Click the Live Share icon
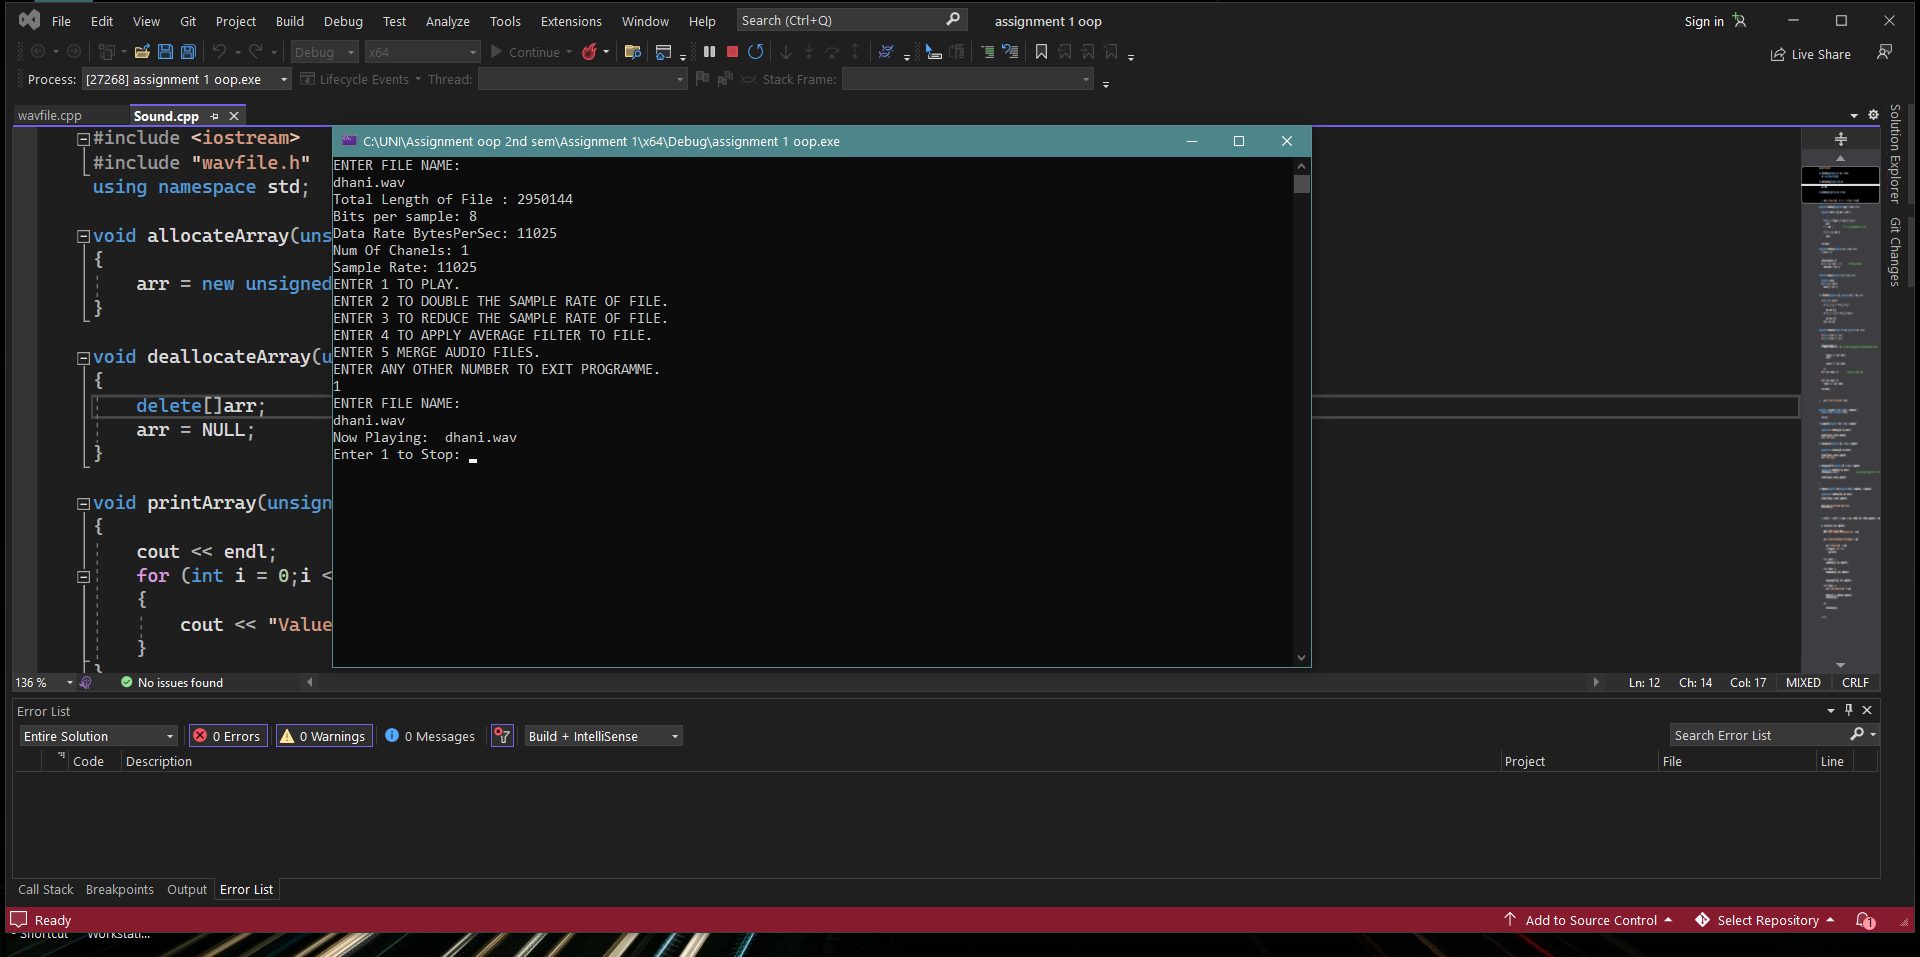Screen dimensions: 1920x957 click(x=1778, y=55)
